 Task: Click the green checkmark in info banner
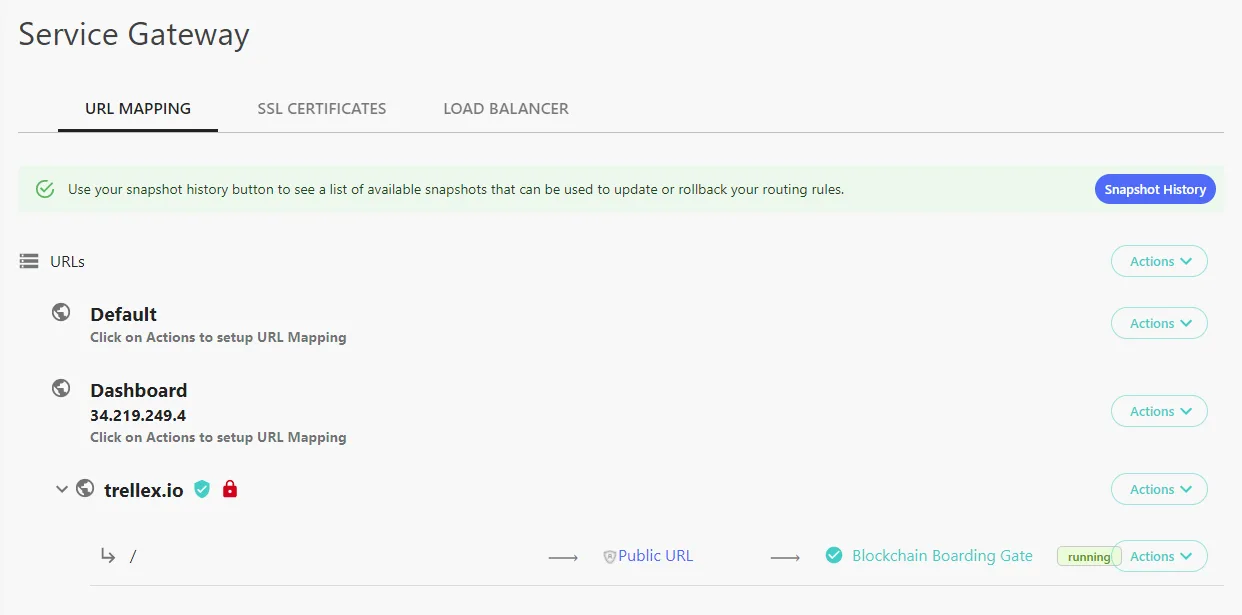[x=45, y=189]
